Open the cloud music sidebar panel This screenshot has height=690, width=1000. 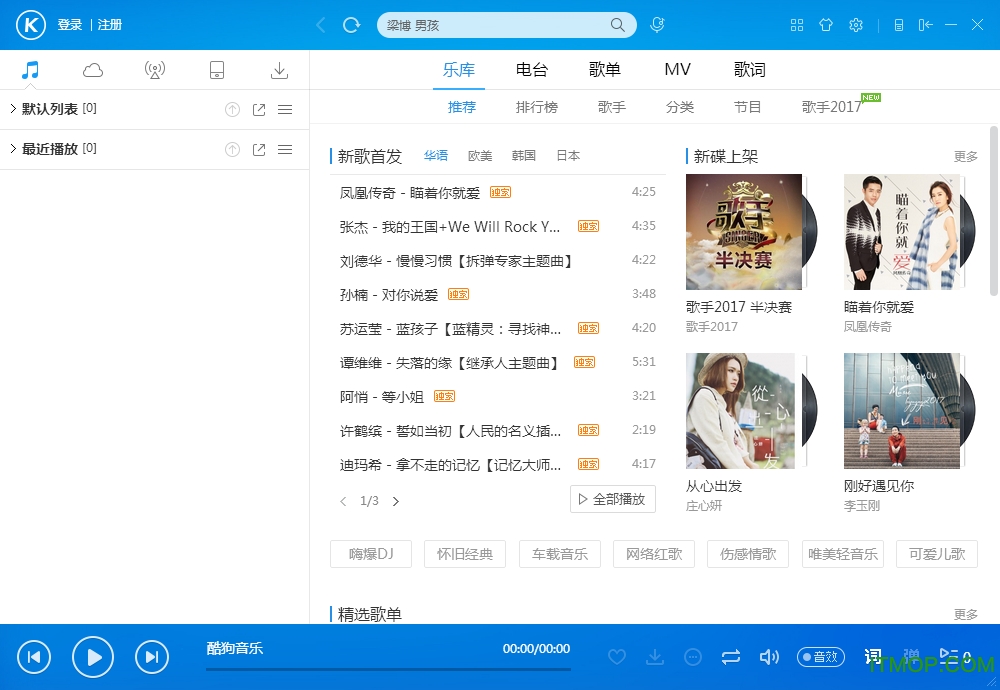click(92, 70)
